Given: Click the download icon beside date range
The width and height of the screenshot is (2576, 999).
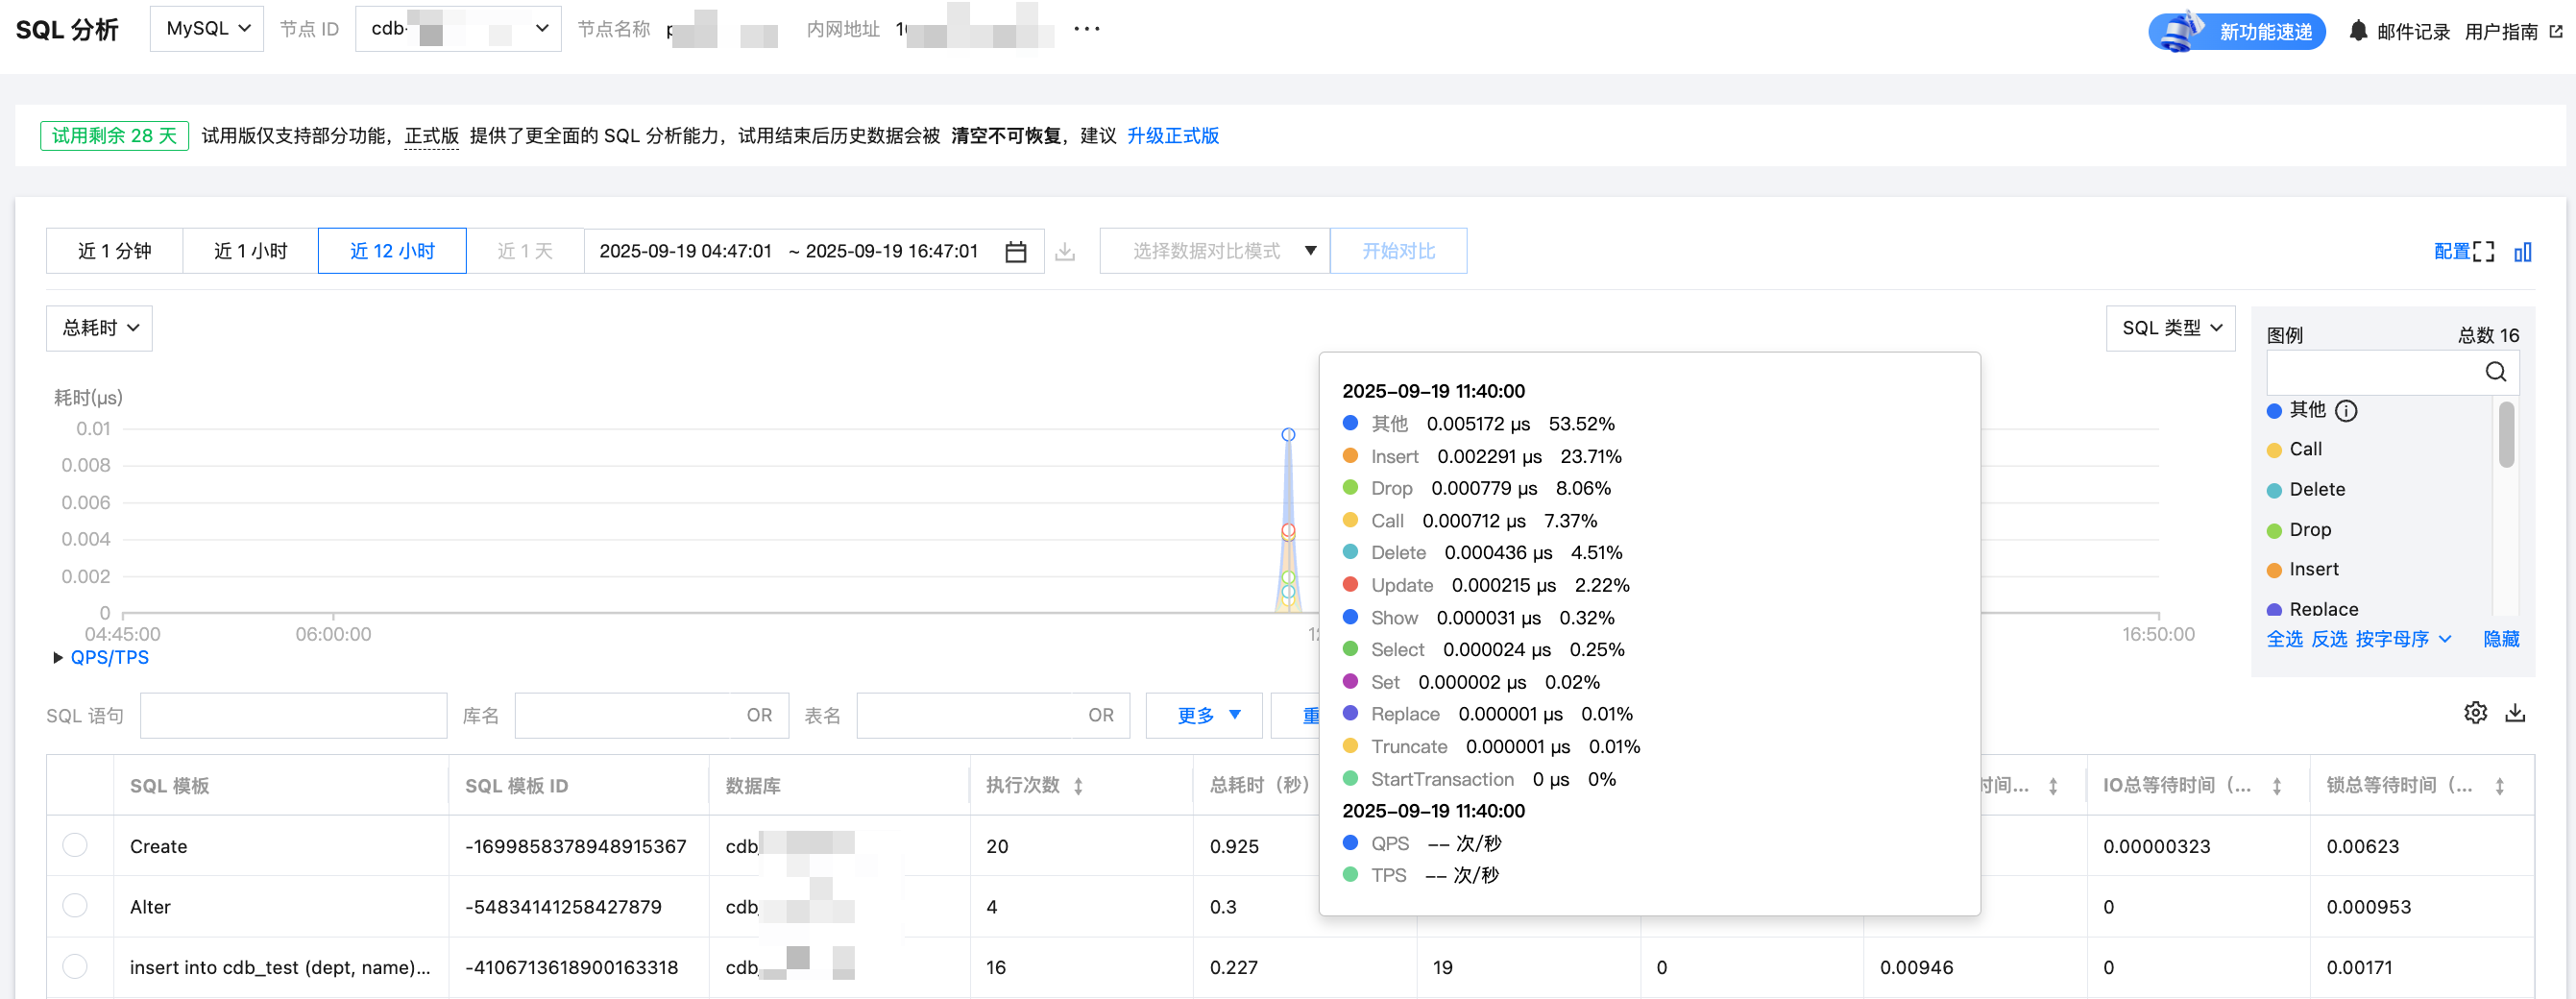Looking at the screenshot, I should [x=1065, y=252].
